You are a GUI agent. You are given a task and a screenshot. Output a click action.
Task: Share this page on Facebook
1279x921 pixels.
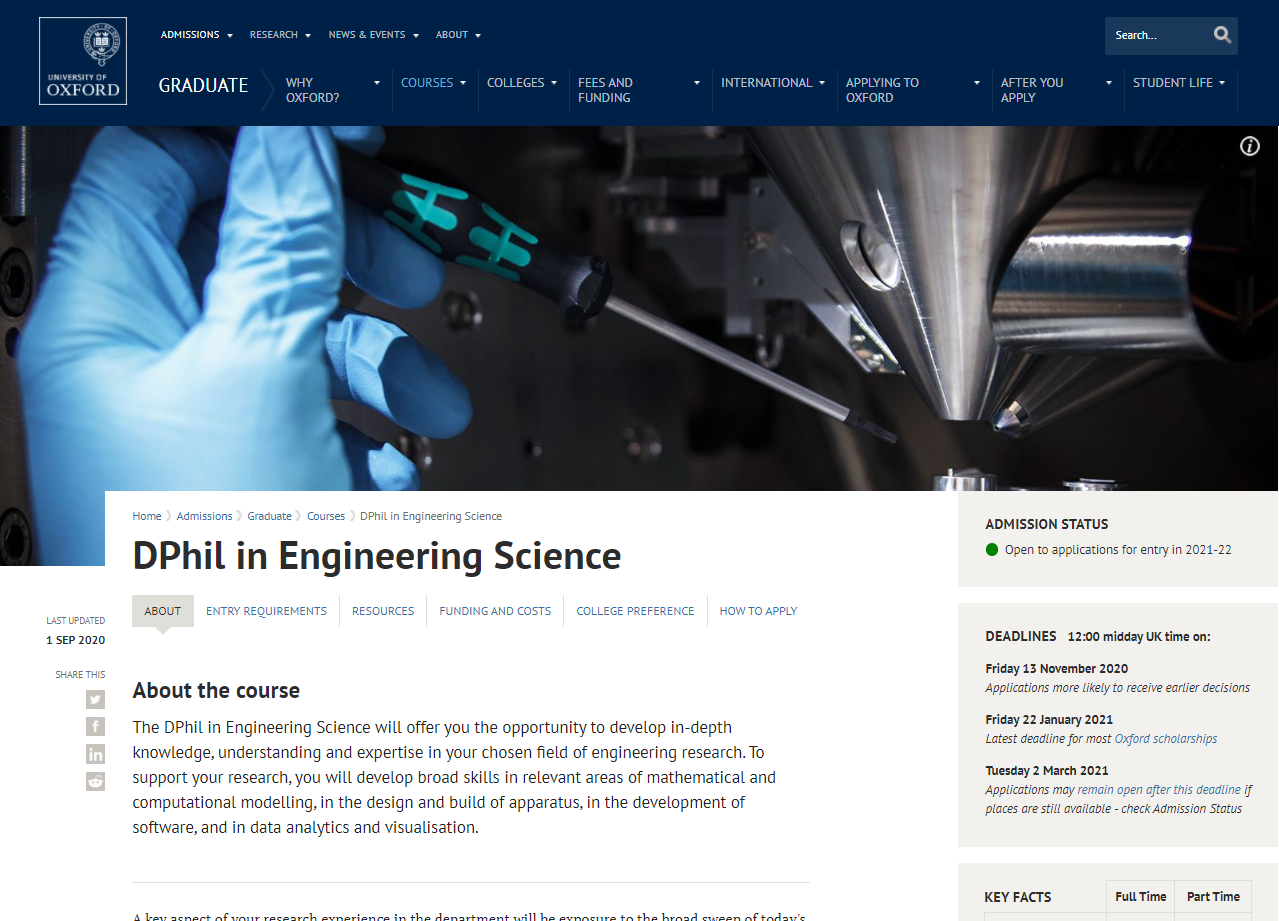[95, 727]
